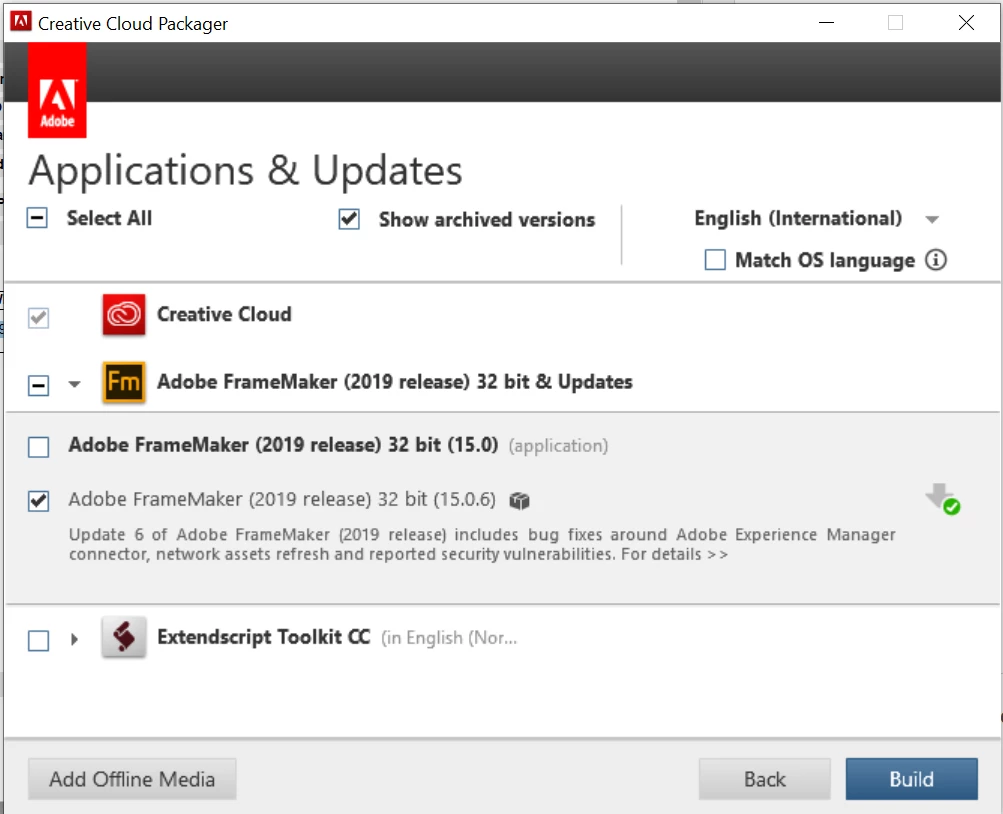
Task: Collapse the FrameMaker 32 bit & Updates group
Action: [x=74, y=384]
